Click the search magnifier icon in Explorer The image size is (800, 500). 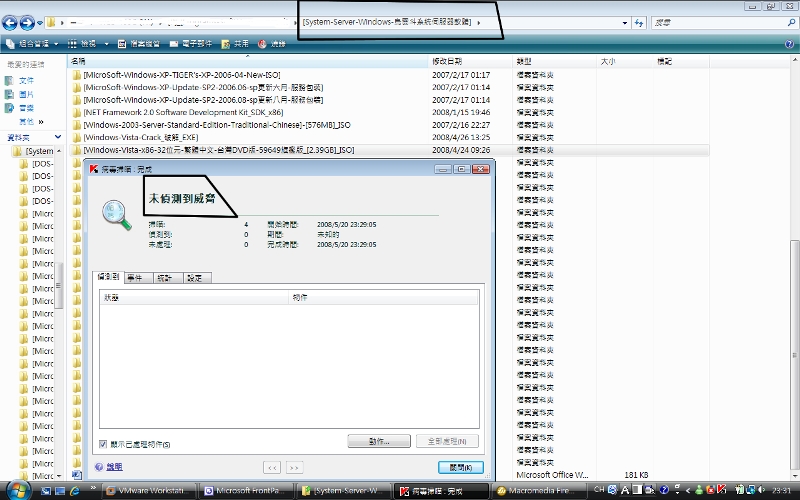tap(791, 23)
